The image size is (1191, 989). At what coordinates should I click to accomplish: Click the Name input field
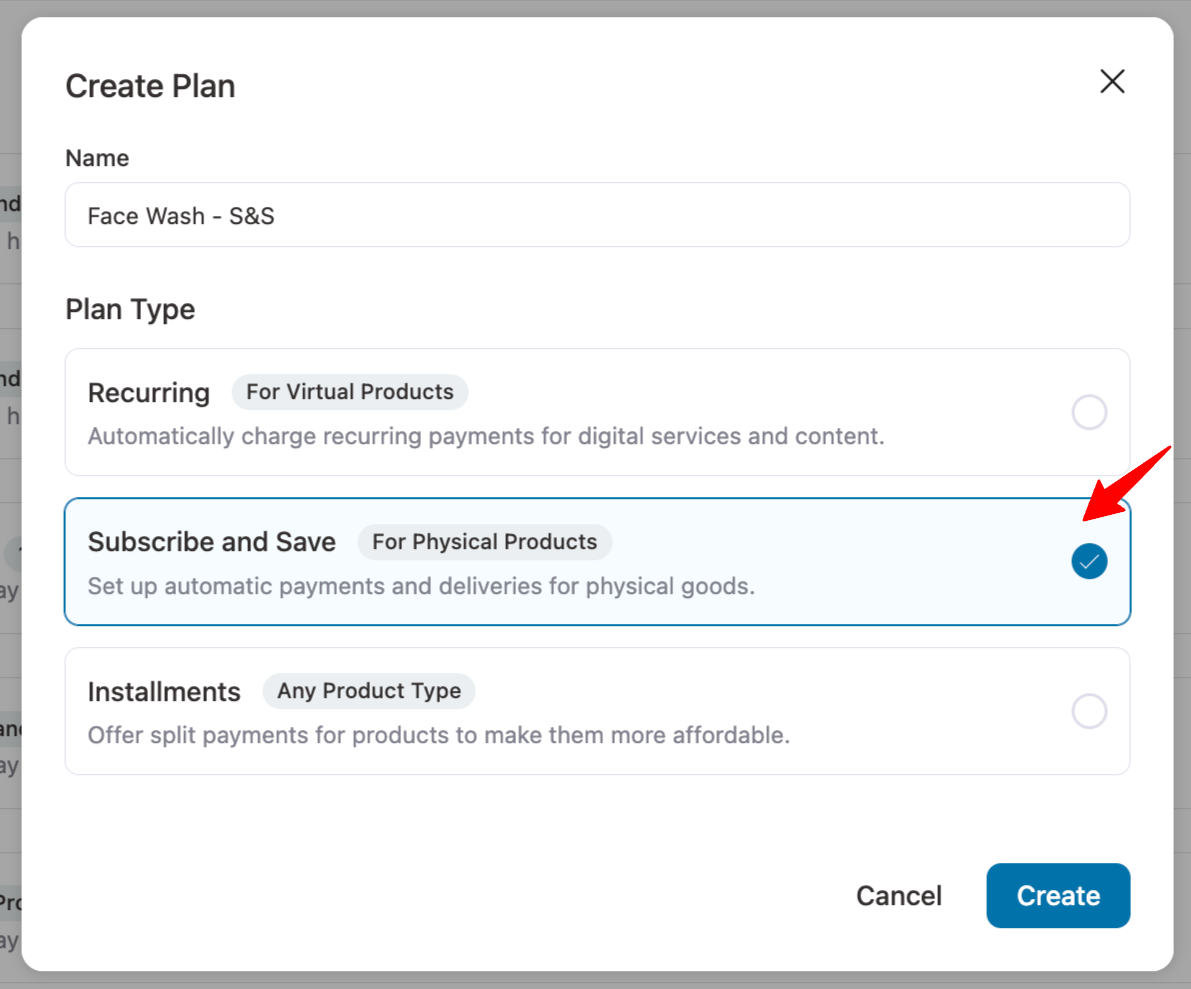(597, 215)
